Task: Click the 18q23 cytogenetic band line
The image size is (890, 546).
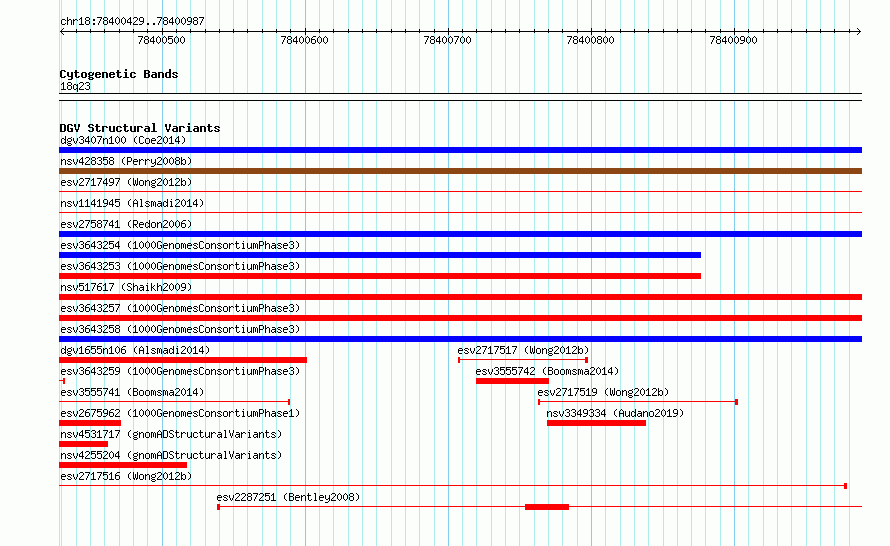Action: (x=460, y=97)
